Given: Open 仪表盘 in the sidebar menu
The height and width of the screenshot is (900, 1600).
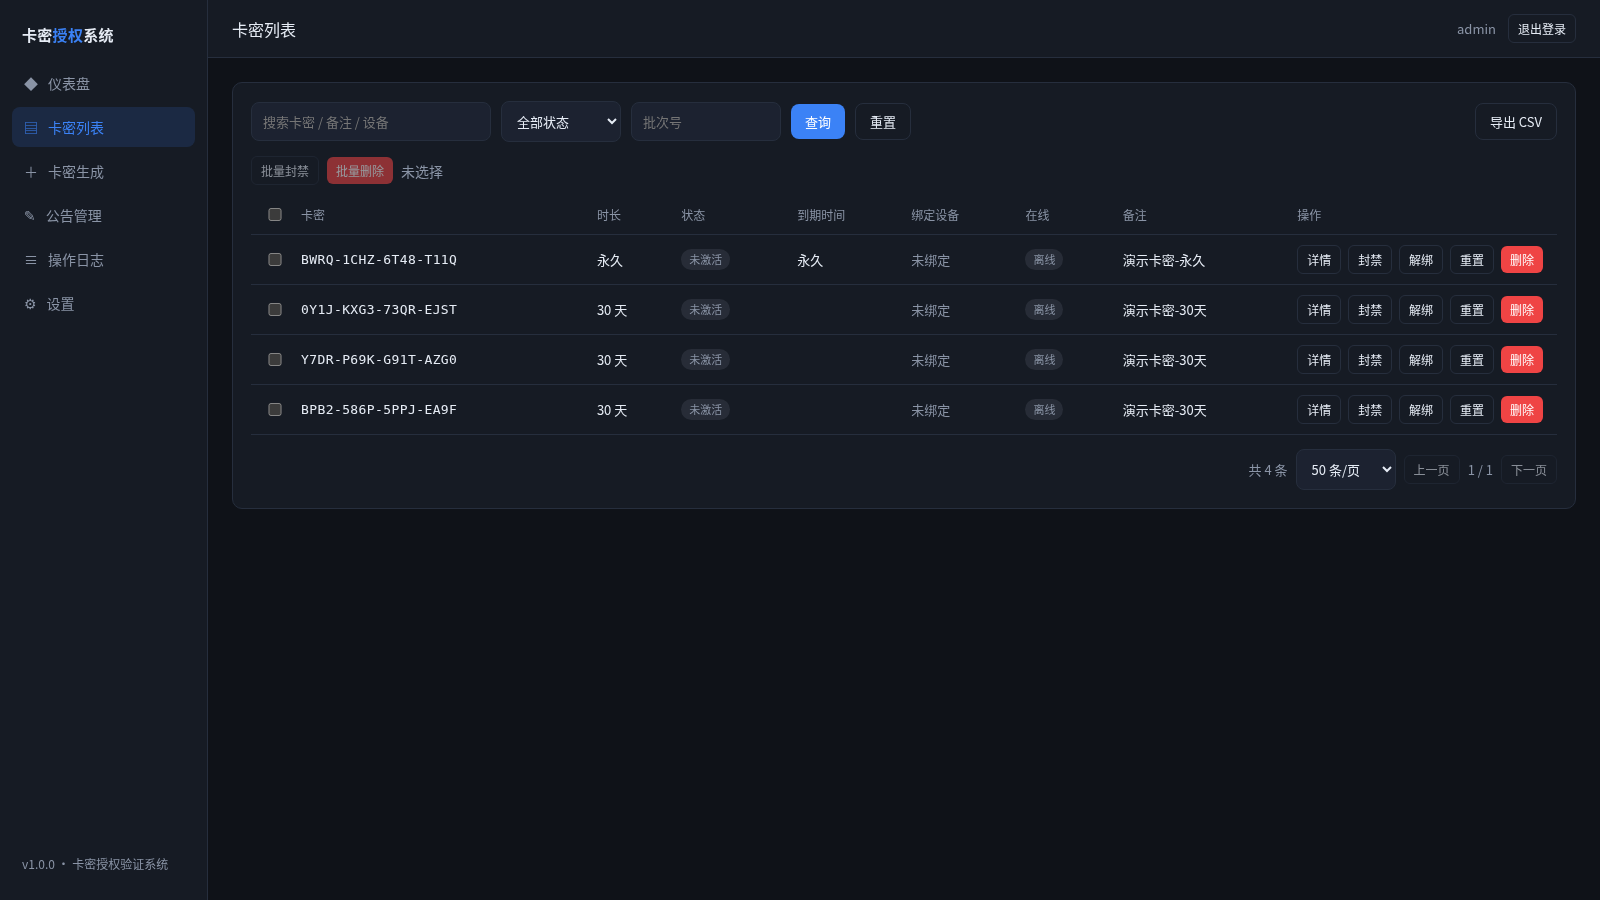Looking at the screenshot, I should click(104, 84).
